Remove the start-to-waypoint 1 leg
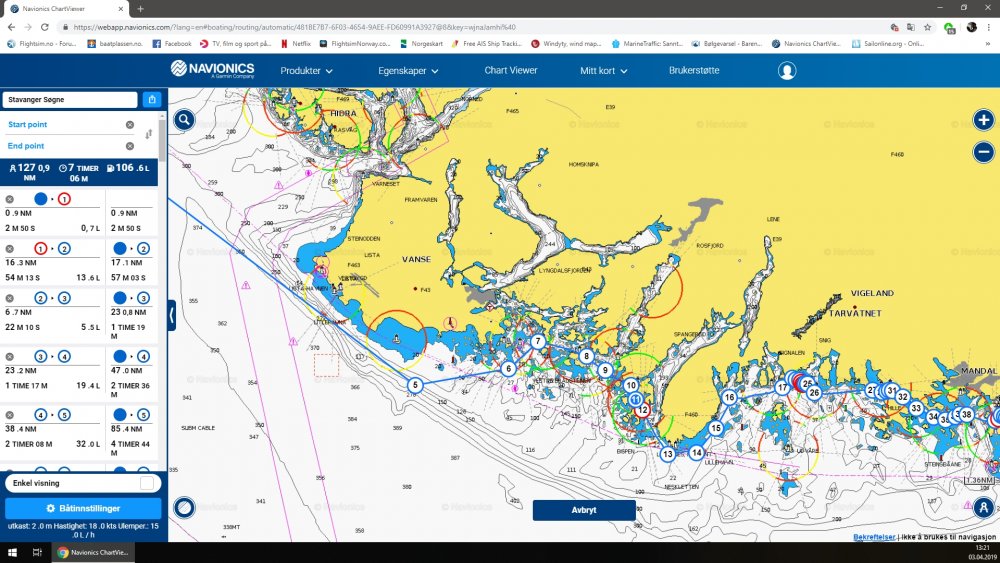Screen dimensions: 1000x563 pyautogui.click(x=10, y=199)
